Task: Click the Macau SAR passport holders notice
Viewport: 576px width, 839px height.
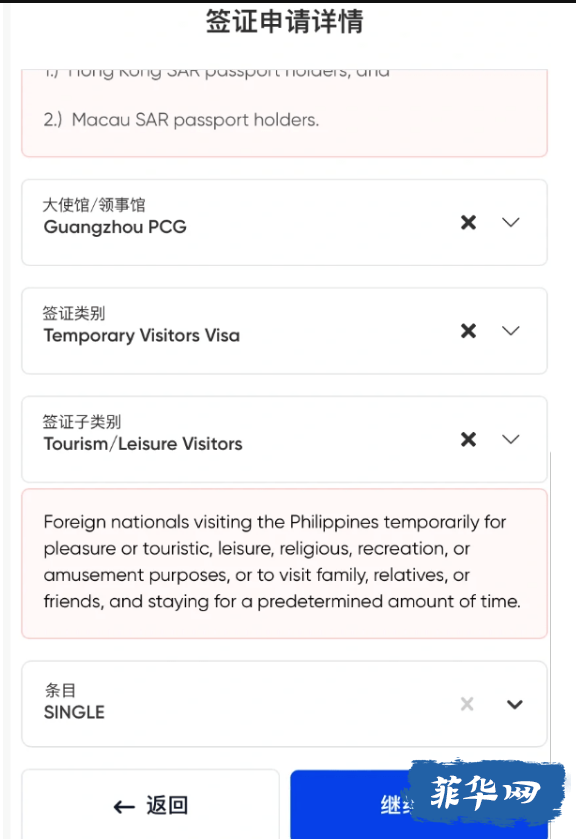Action: pyautogui.click(x=181, y=120)
